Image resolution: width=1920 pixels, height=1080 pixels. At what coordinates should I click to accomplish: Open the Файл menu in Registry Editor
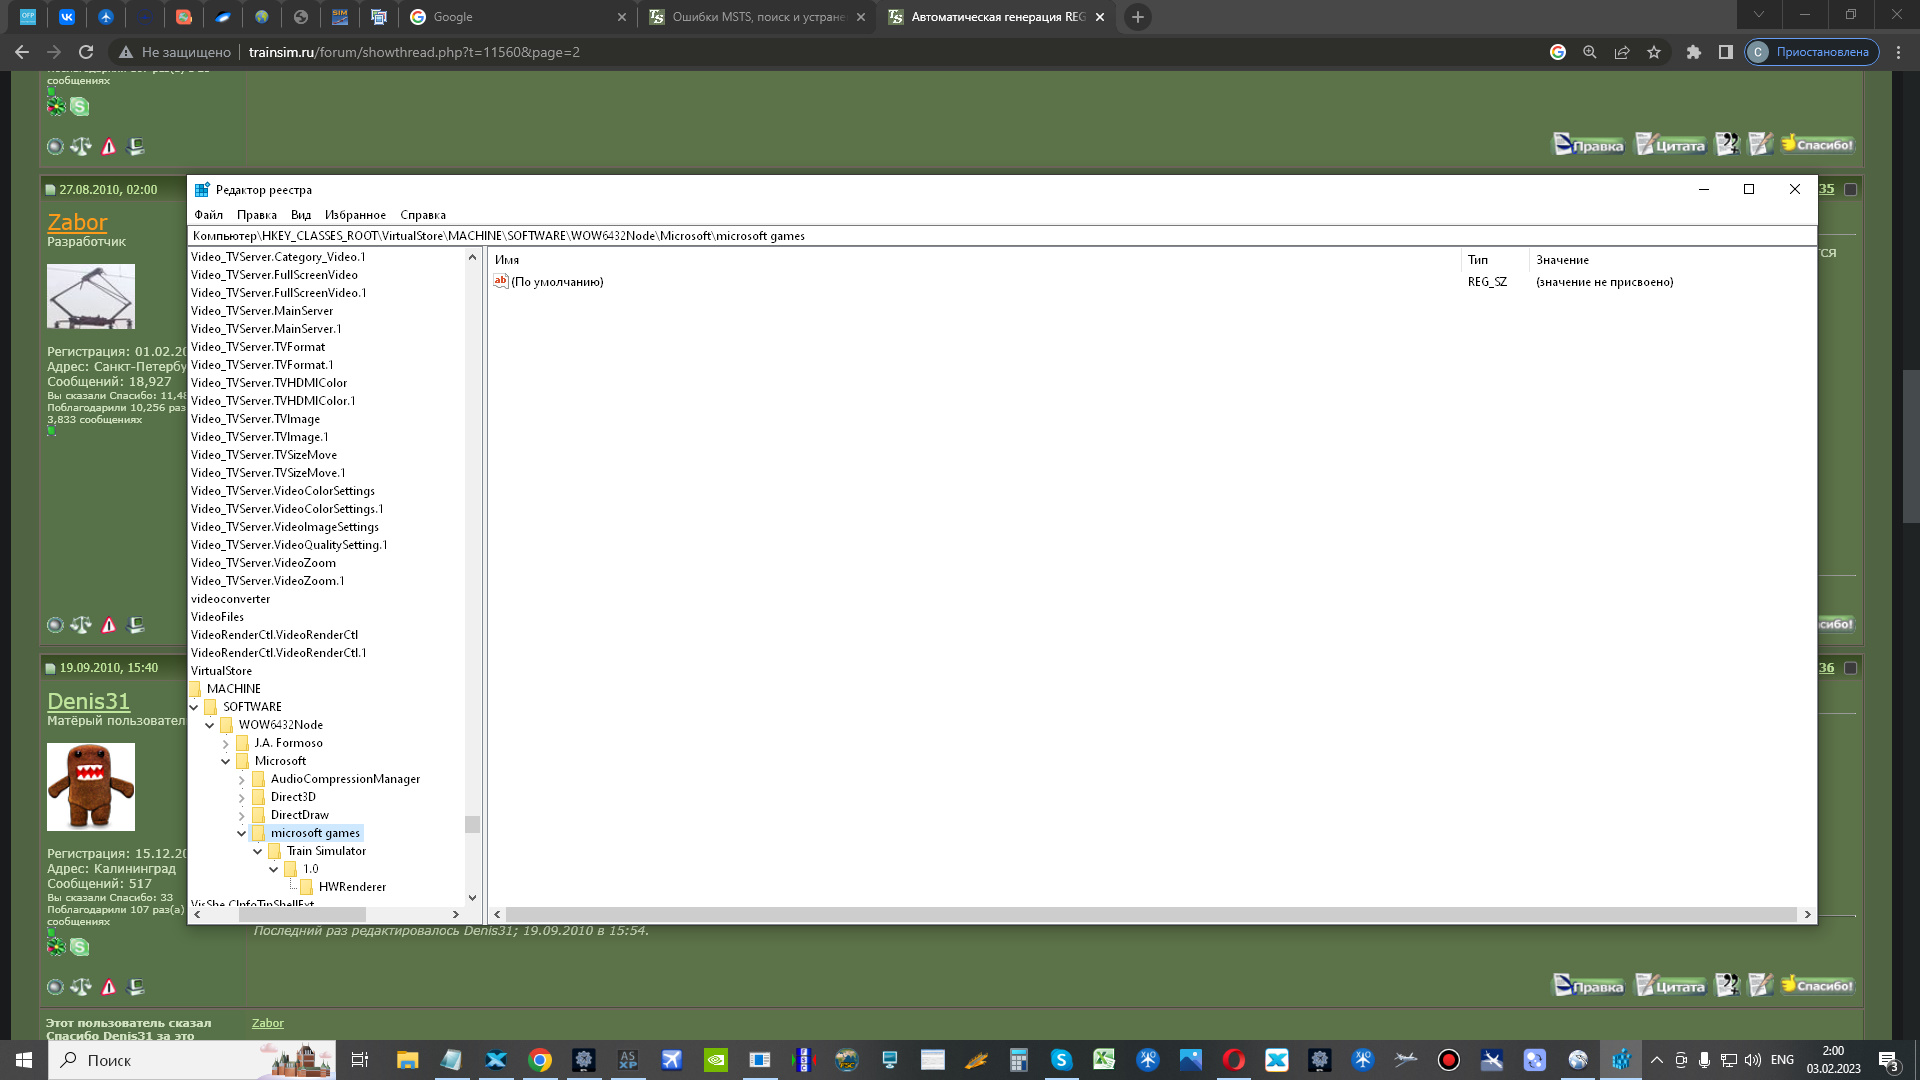coord(208,215)
